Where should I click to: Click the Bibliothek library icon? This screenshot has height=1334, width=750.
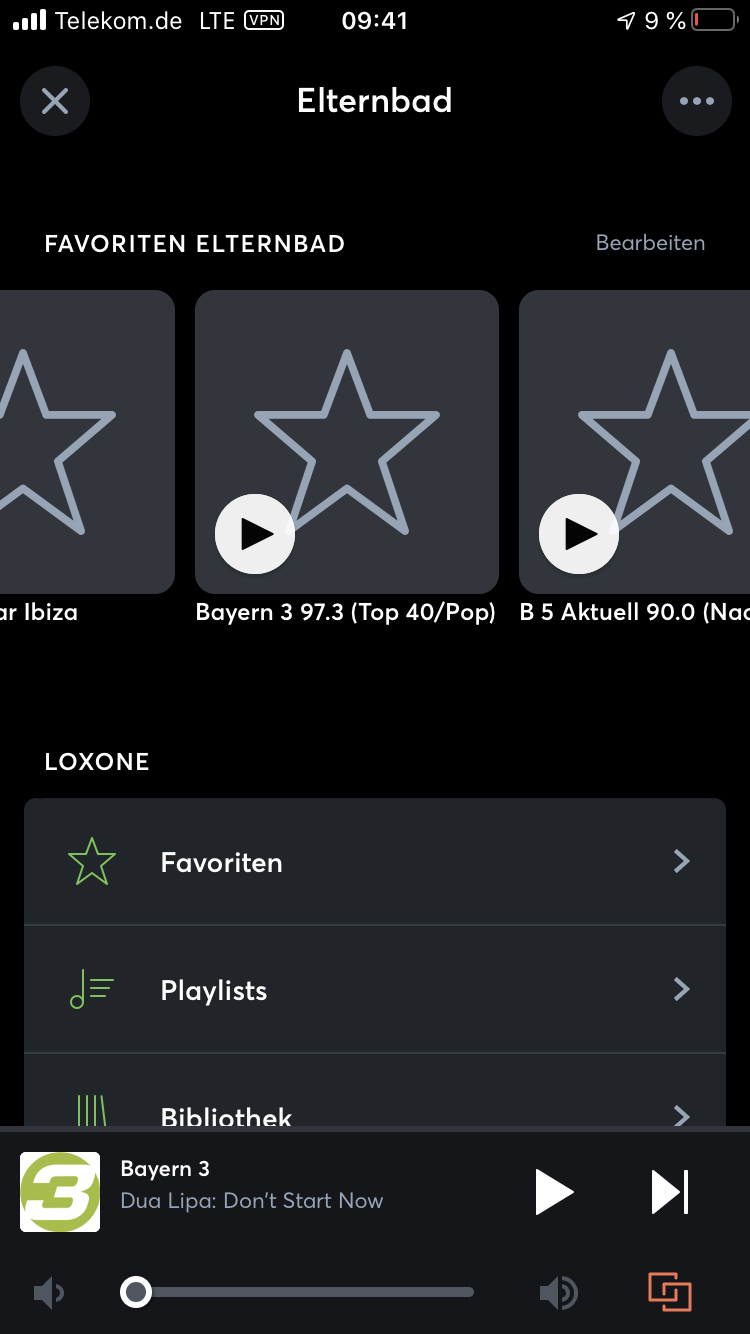pyautogui.click(x=92, y=1110)
